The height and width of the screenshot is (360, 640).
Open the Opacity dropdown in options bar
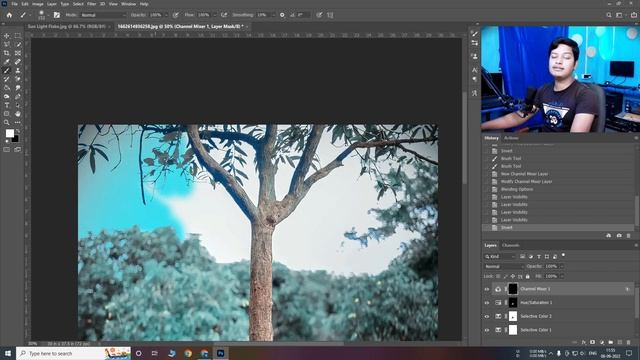coord(166,15)
